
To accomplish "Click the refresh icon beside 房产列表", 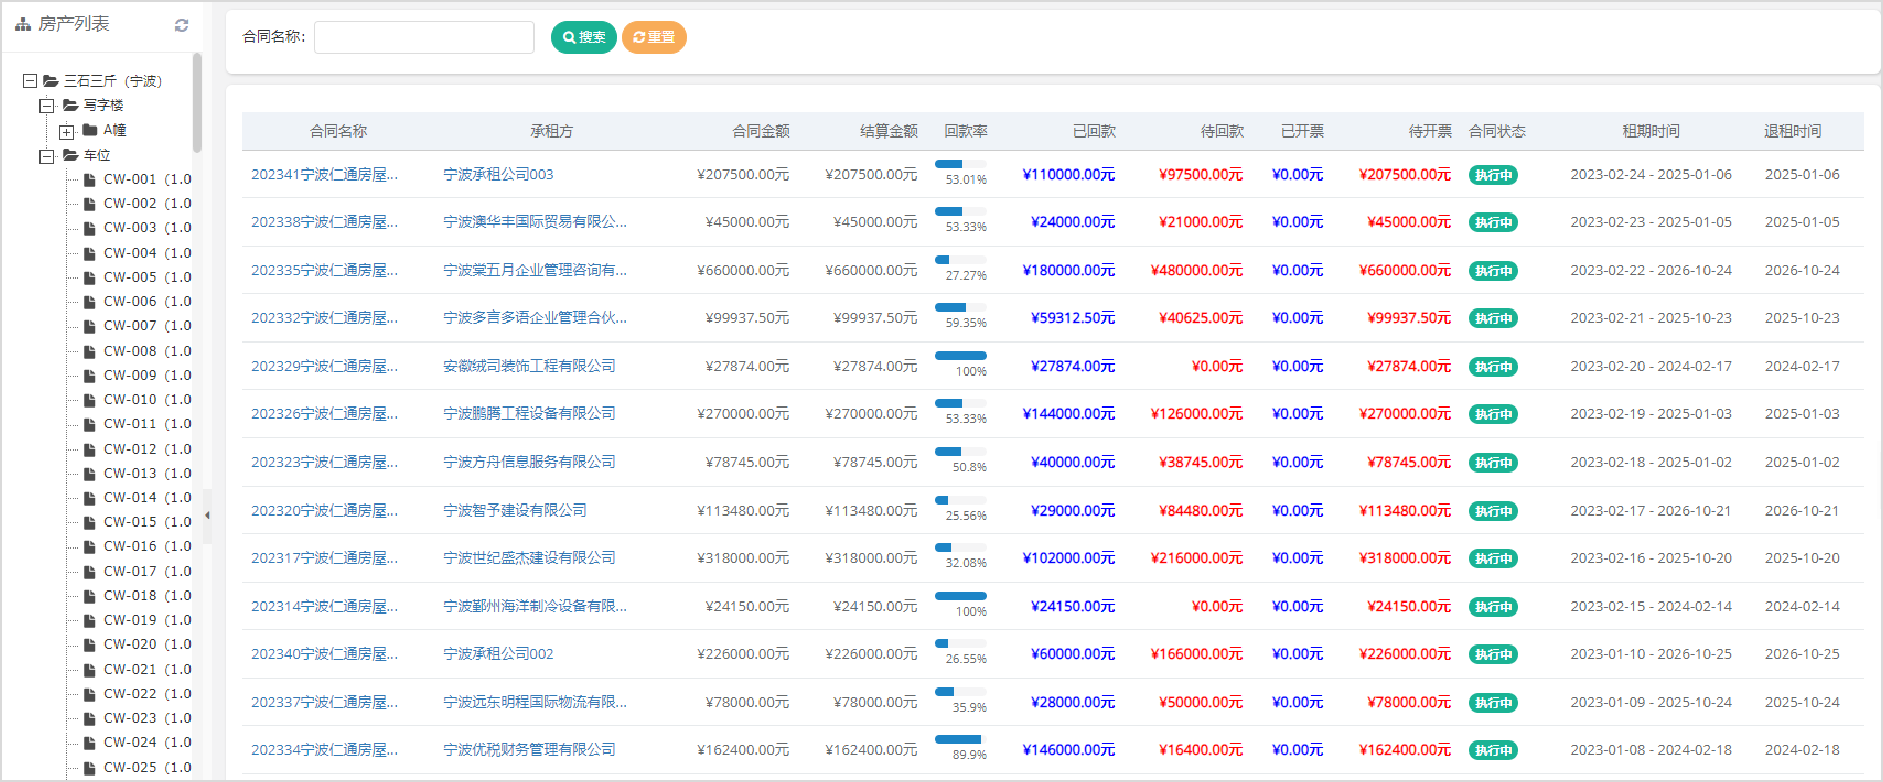I will tap(181, 25).
